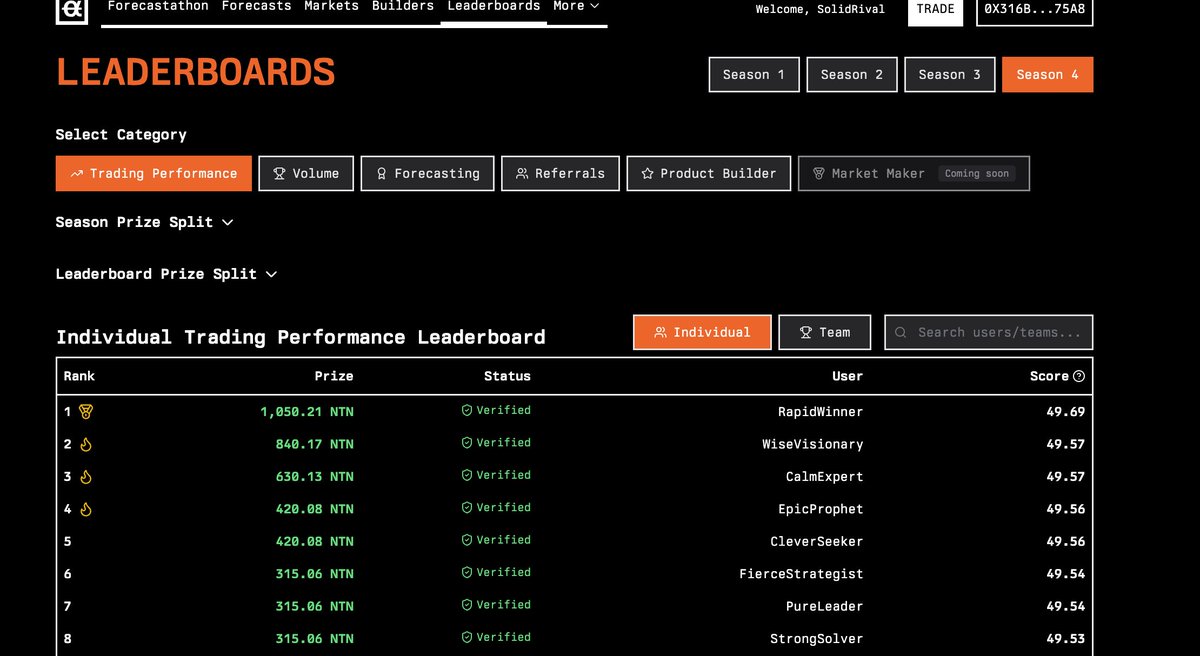Click the Welcome, SolidRival text
Screen dimensions: 1200x656
point(820,9)
